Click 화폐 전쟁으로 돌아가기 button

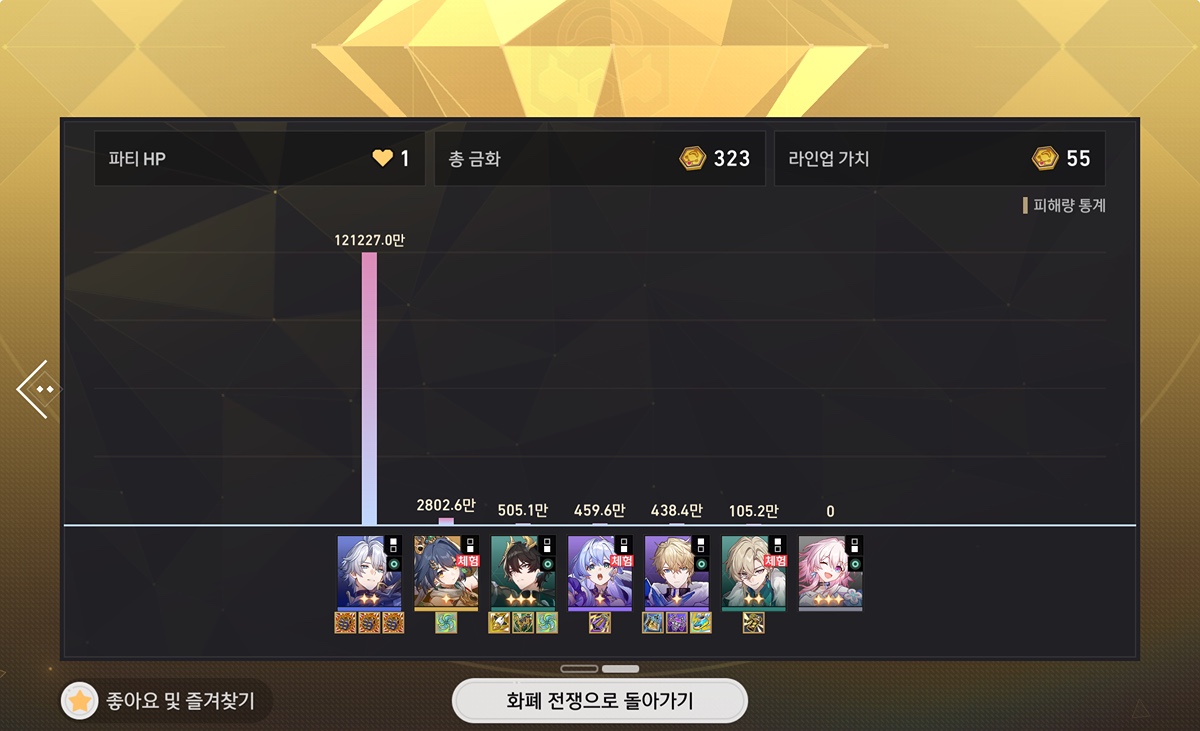(x=600, y=701)
